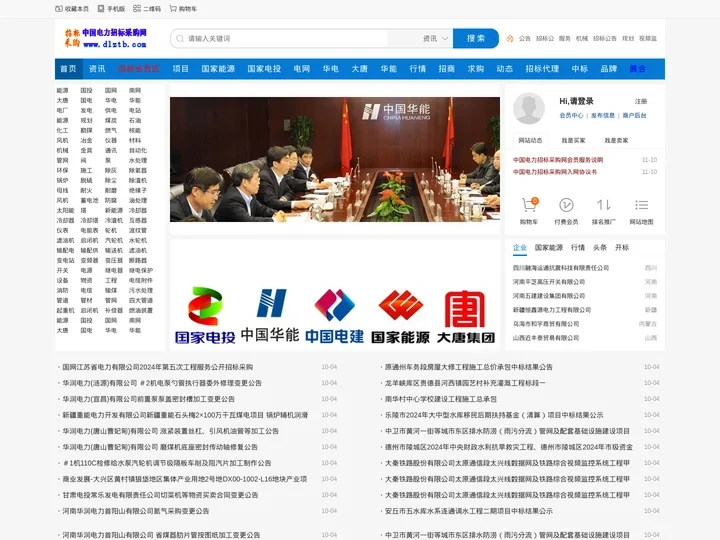Click the China Huaneng meeting banner image
This screenshot has width=720, height=540.
(335, 159)
